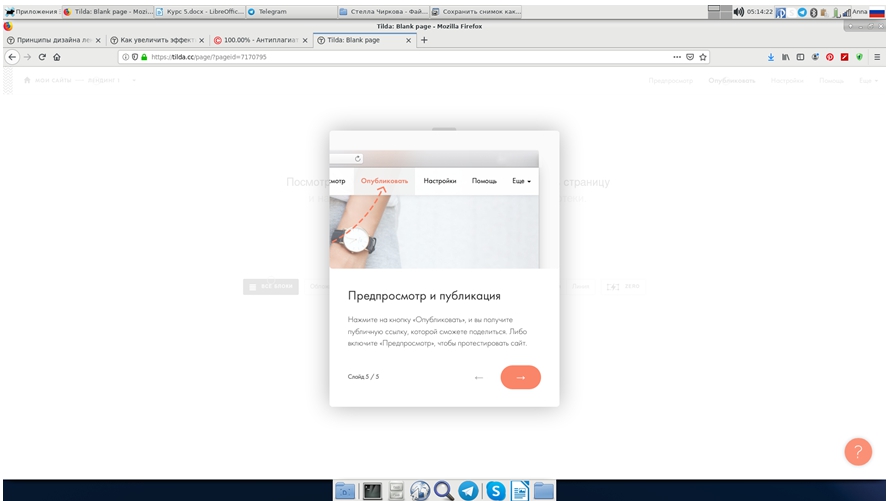Open the orange help question-mark bubble

click(858, 451)
